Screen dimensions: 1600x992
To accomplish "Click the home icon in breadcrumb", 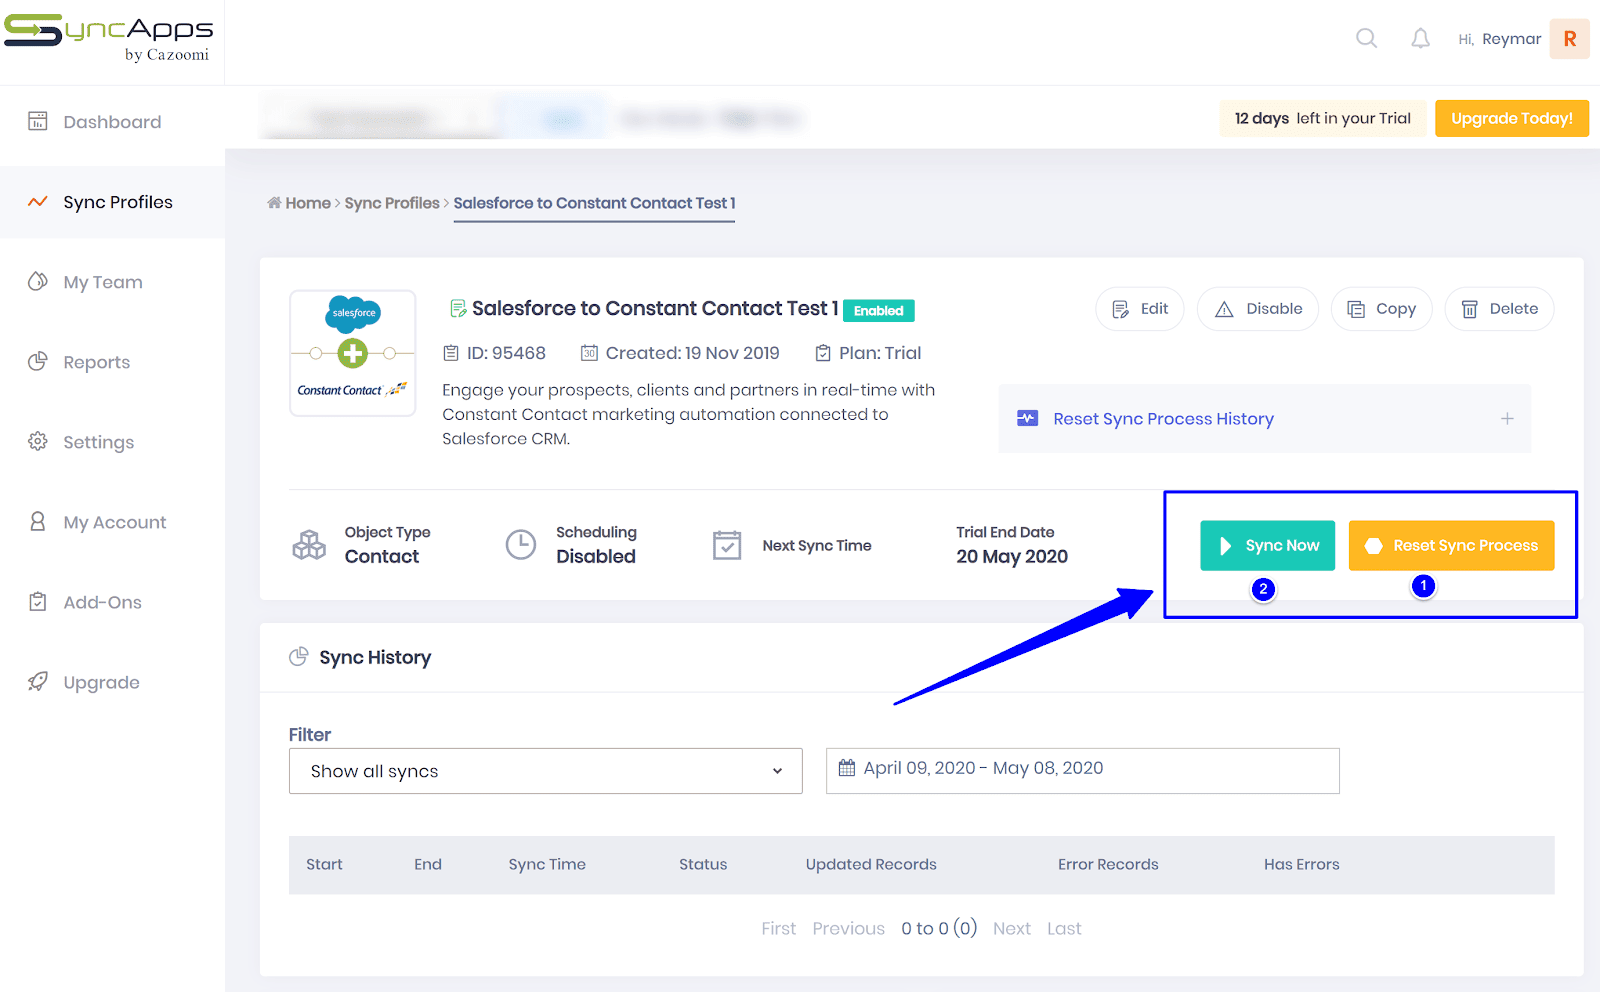I will coord(274,203).
